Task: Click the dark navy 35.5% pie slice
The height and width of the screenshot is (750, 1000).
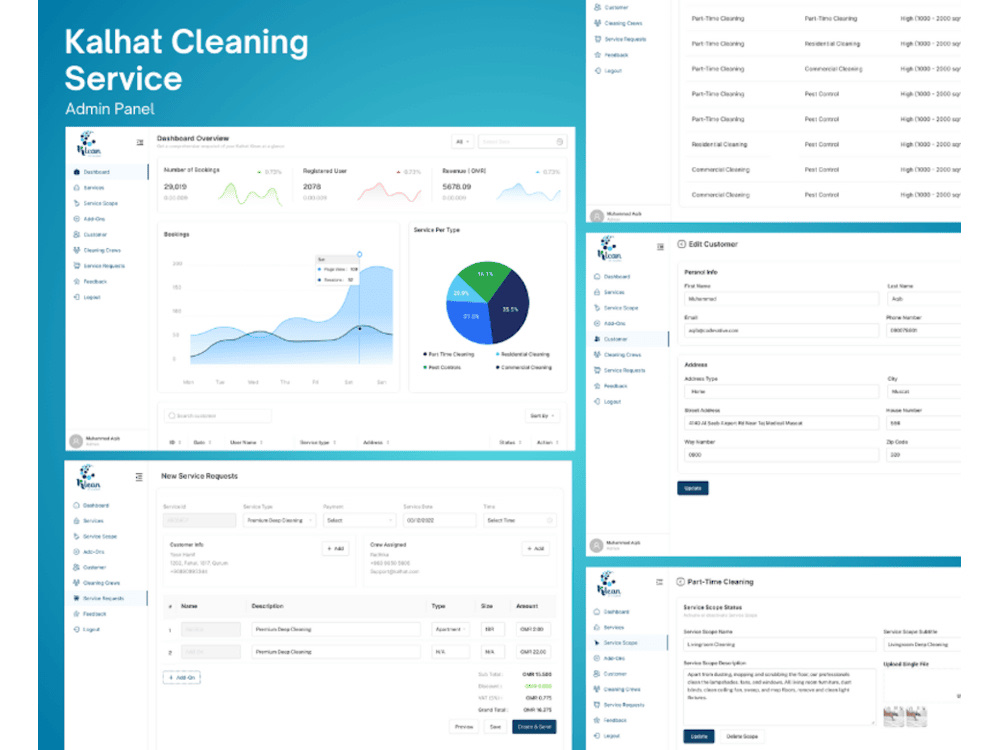Action: (510, 307)
